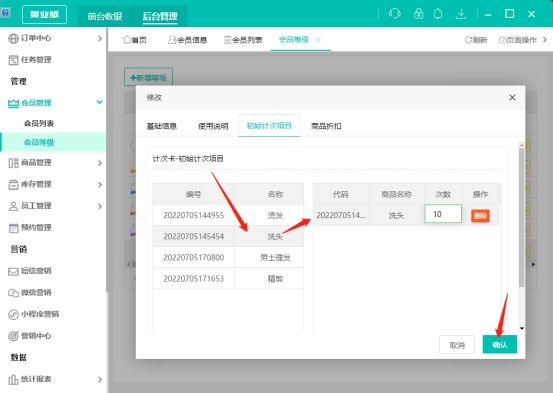This screenshot has width=553, height=393.
Task: Switch to 前台收银 tab
Action: pyautogui.click(x=105, y=16)
